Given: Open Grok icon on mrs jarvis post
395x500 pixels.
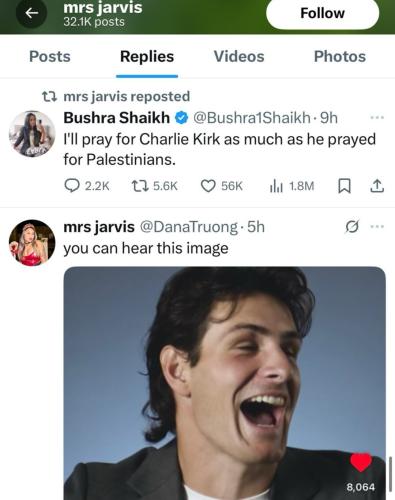Looking at the screenshot, I should (x=352, y=227).
